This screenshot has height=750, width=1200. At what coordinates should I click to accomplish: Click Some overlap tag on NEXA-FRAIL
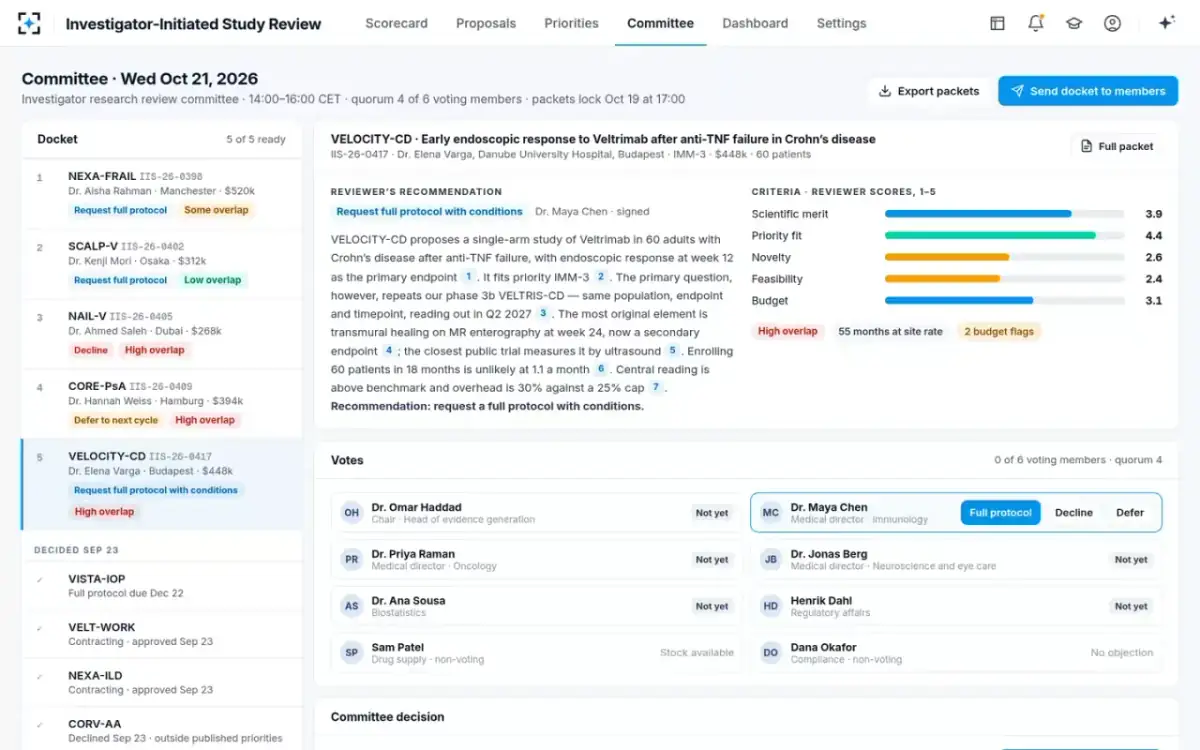tap(217, 210)
